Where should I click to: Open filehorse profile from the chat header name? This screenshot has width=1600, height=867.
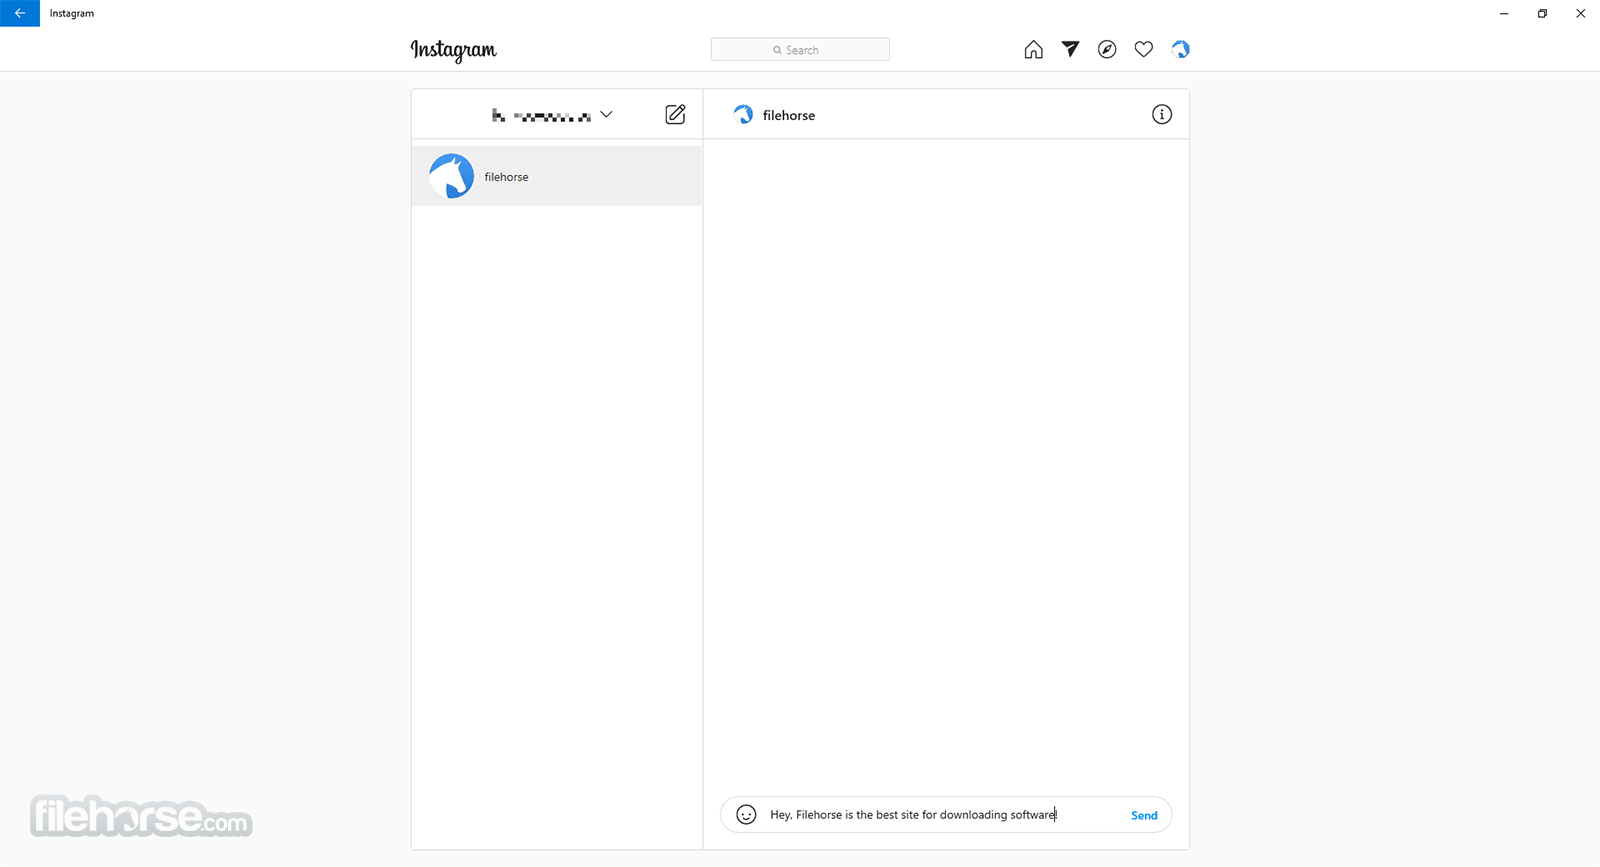click(x=789, y=115)
